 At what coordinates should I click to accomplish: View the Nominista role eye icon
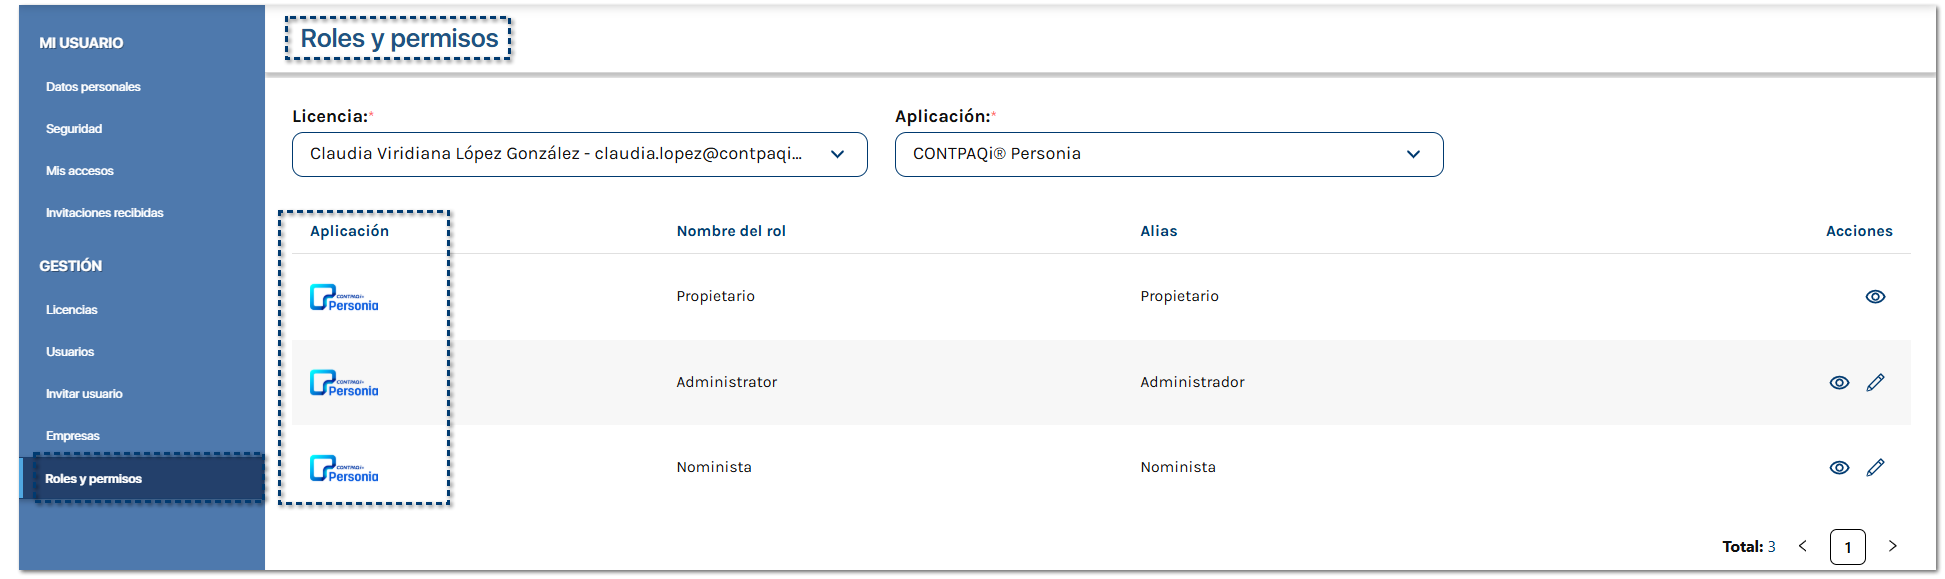(1839, 468)
